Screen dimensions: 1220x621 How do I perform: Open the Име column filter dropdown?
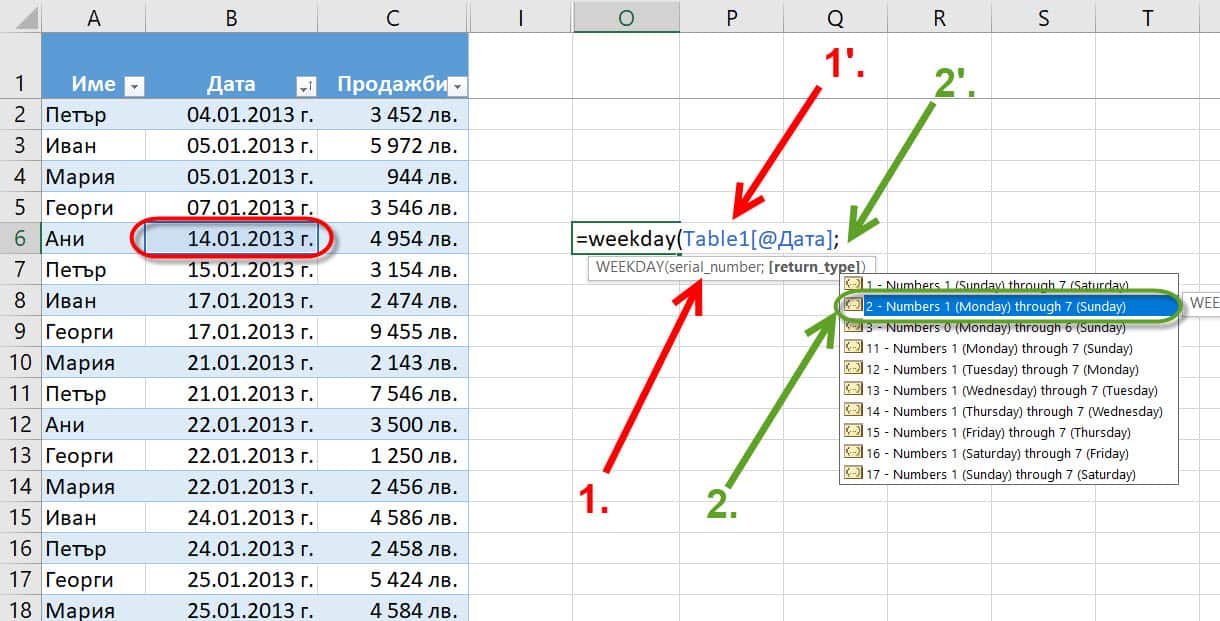tap(134, 86)
